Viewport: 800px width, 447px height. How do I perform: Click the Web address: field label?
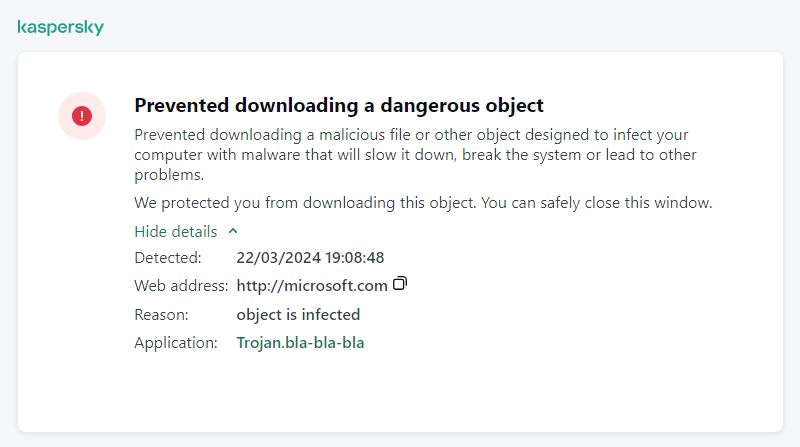[181, 286]
